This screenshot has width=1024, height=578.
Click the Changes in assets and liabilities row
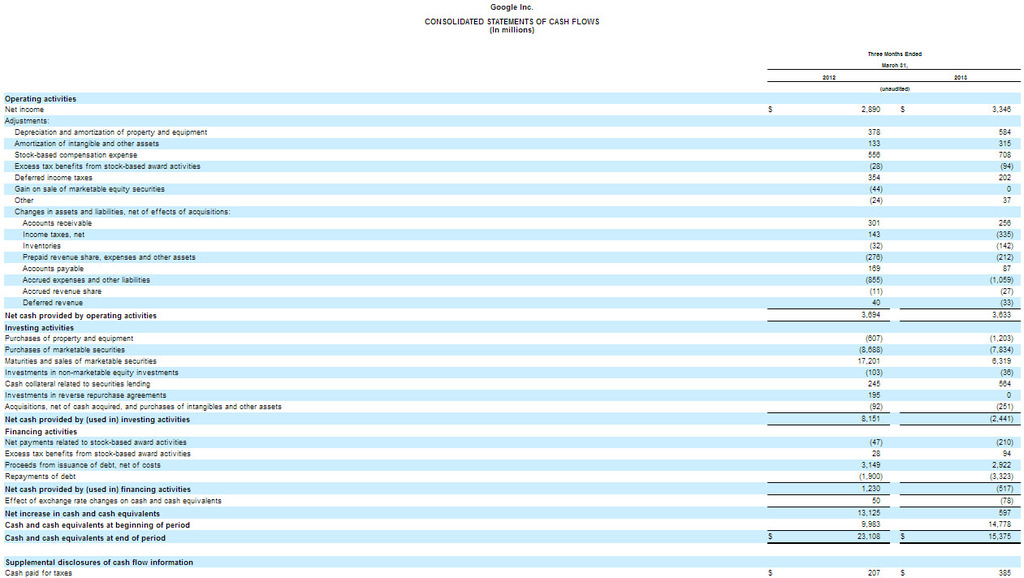point(122,212)
